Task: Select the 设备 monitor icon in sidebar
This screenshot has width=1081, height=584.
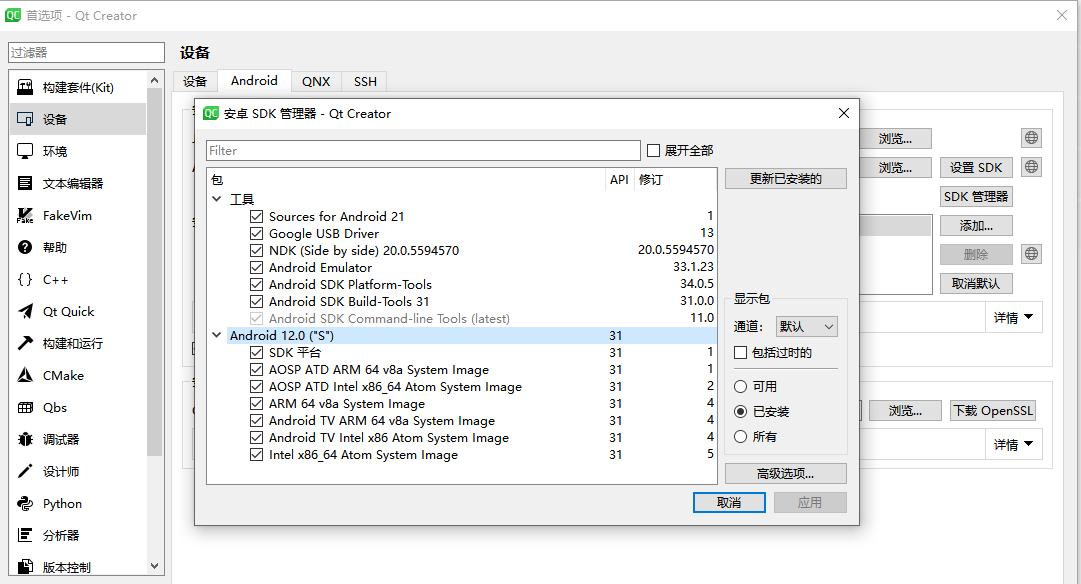Action: [x=25, y=119]
